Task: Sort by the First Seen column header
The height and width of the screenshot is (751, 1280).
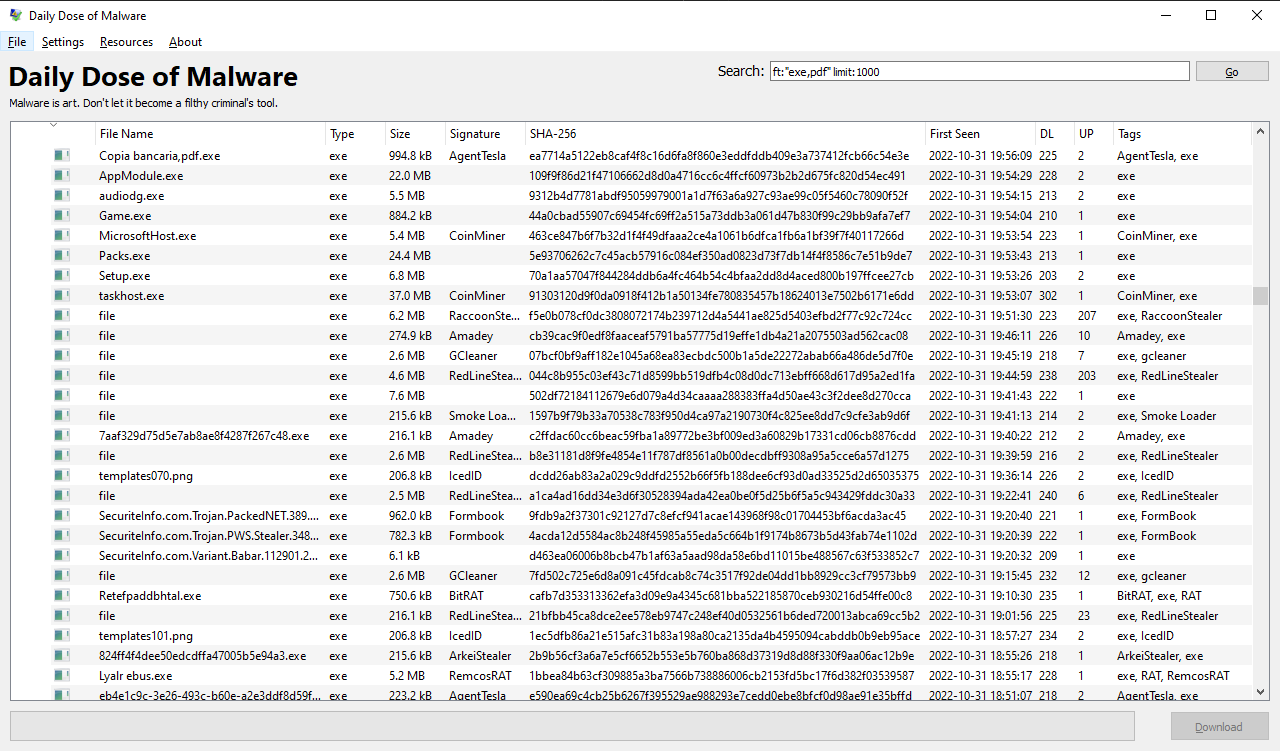Action: point(980,134)
